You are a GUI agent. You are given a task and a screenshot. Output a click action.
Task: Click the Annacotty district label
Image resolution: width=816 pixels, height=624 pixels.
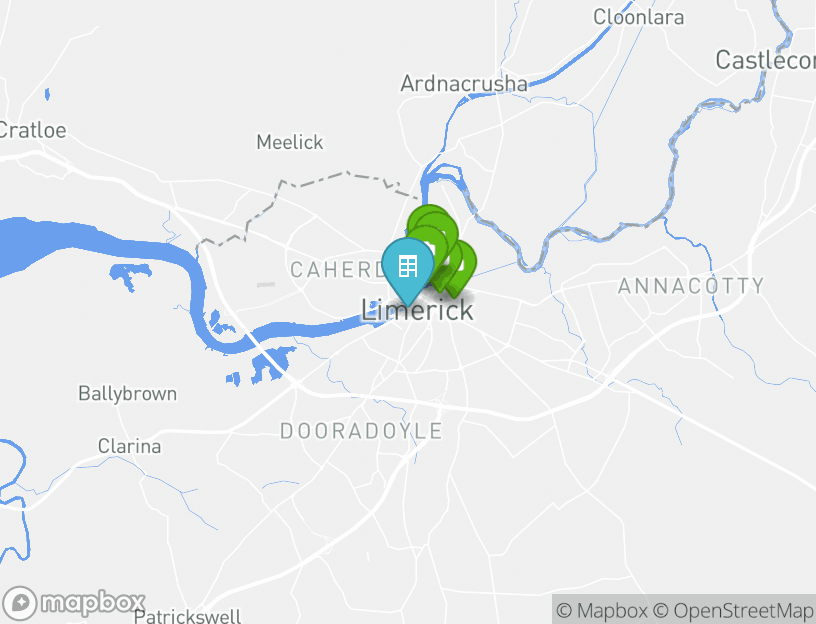(691, 286)
